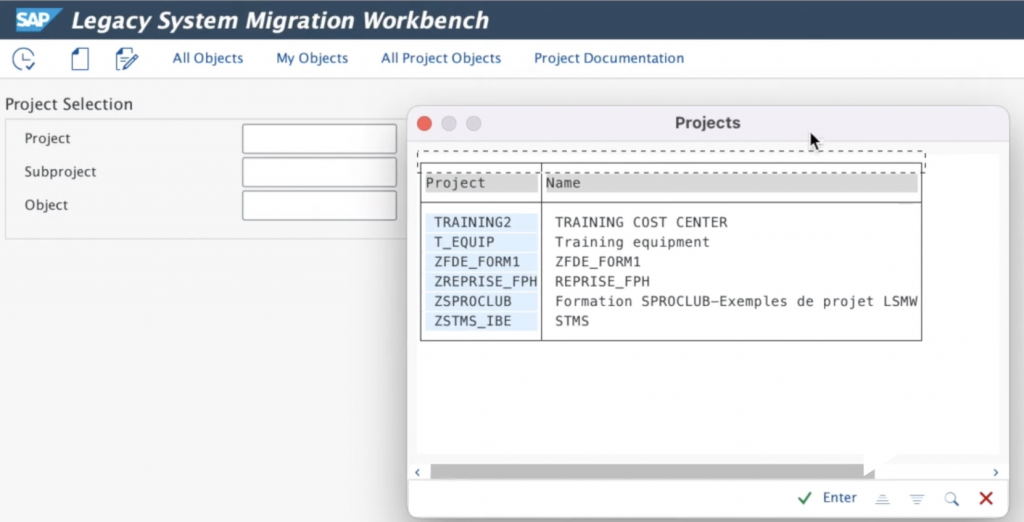Click horizontal scrollbar left arrow

coord(418,472)
